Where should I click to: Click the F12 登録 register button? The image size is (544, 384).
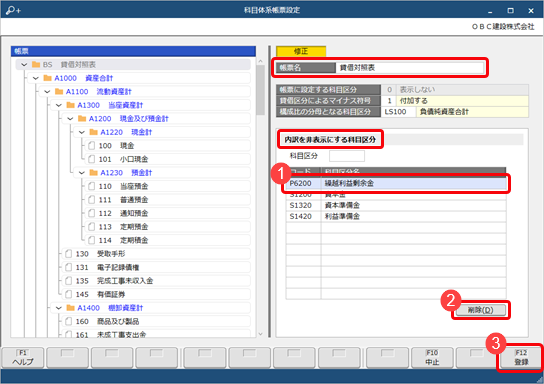coord(521,358)
